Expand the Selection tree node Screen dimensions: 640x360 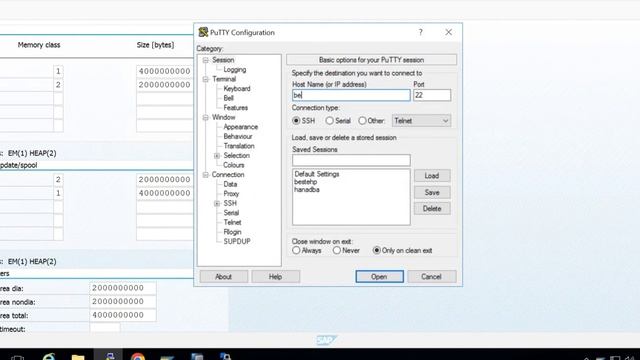coord(217,156)
